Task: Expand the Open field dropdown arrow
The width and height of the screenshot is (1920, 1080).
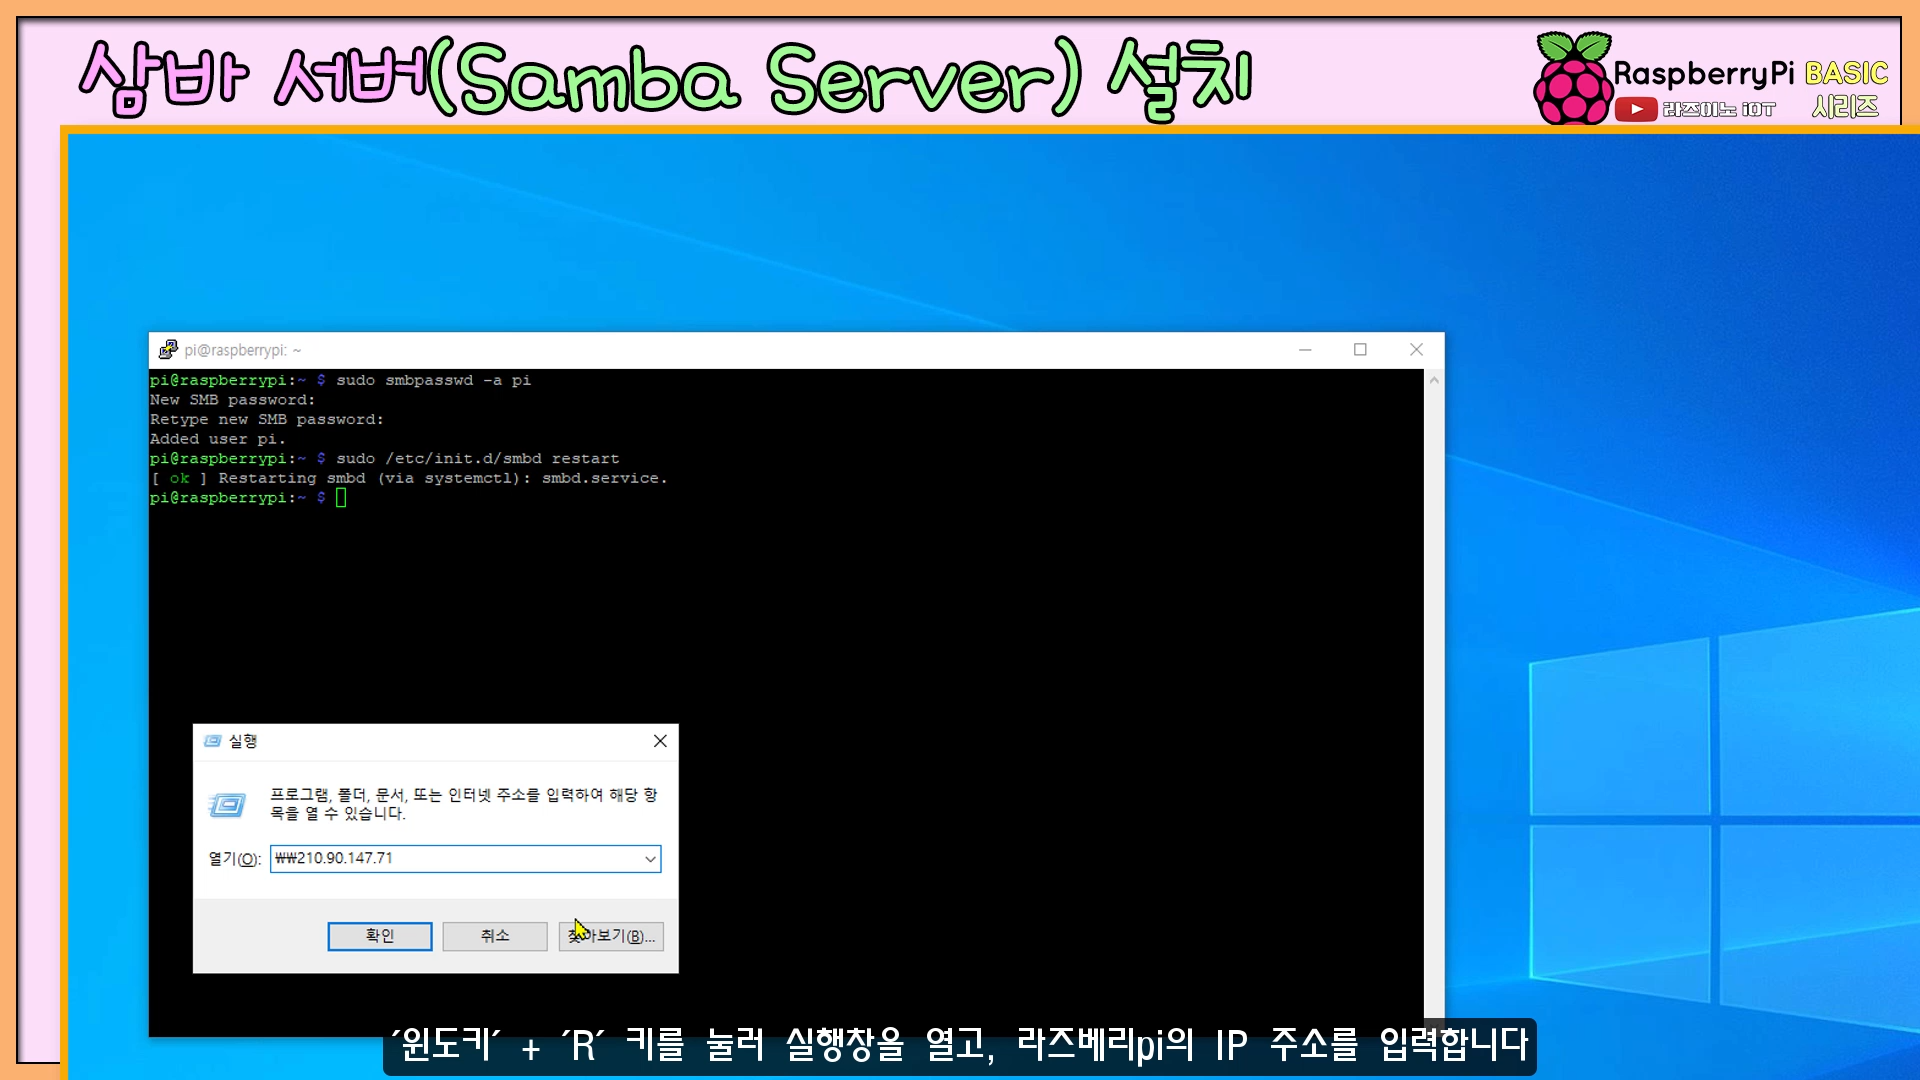Action: pyautogui.click(x=650, y=859)
